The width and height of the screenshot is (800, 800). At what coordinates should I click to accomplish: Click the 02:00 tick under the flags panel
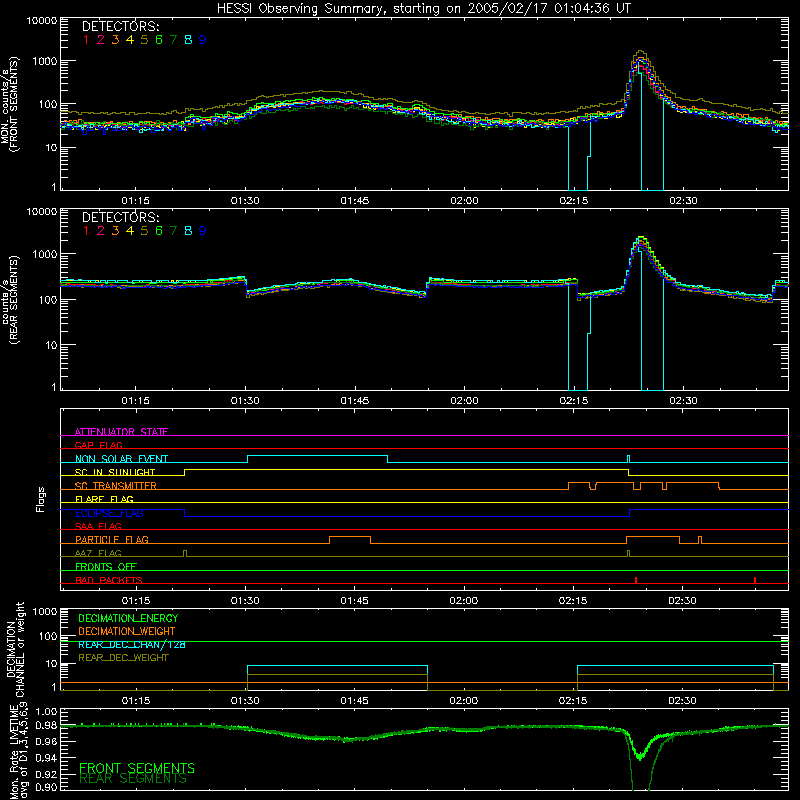464,601
